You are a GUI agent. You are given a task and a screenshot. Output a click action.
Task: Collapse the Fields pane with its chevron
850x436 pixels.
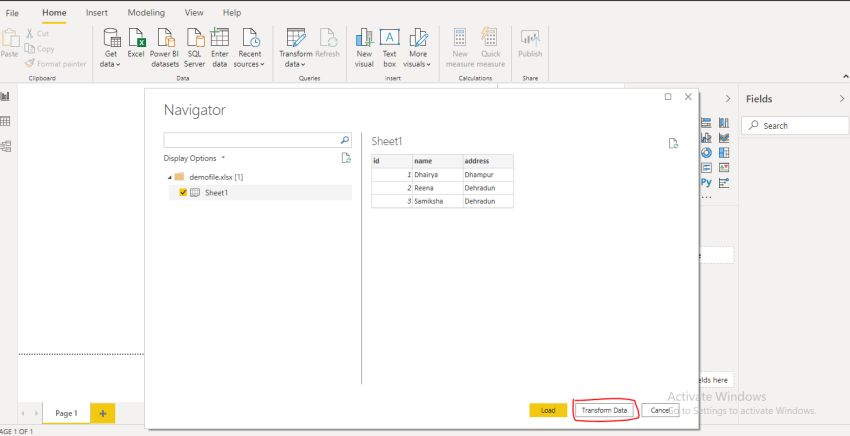(841, 99)
